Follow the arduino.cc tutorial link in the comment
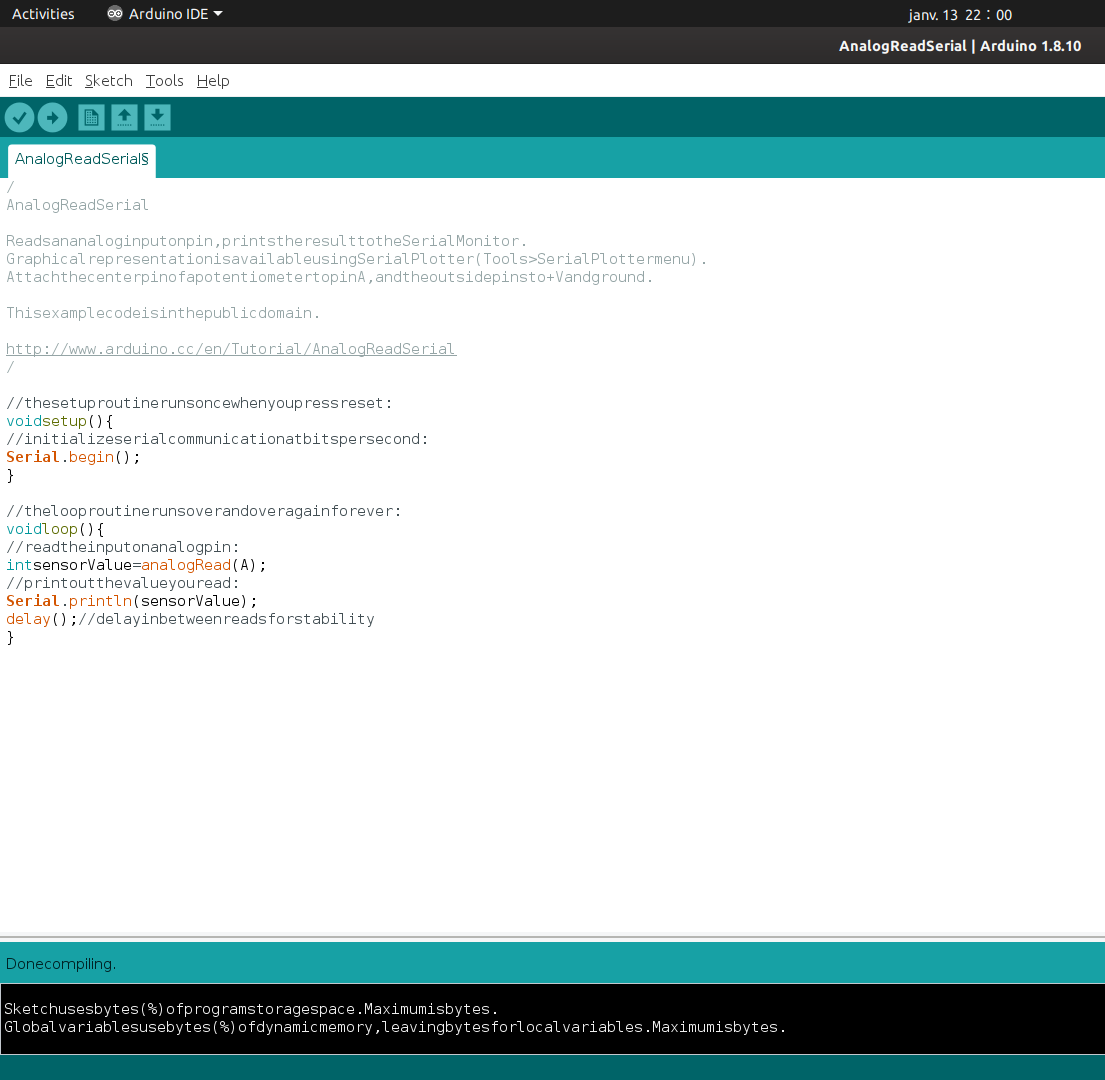This screenshot has height=1080, width=1105. point(231,349)
